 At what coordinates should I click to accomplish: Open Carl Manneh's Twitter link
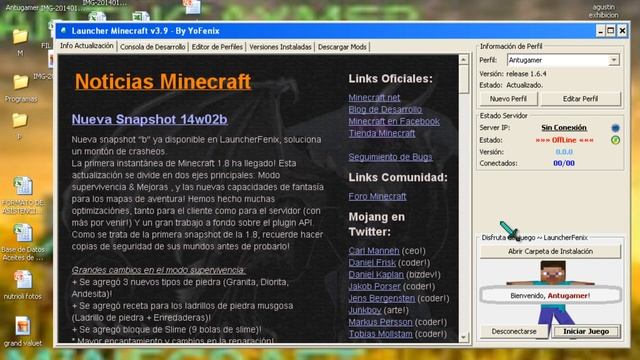pos(374,251)
